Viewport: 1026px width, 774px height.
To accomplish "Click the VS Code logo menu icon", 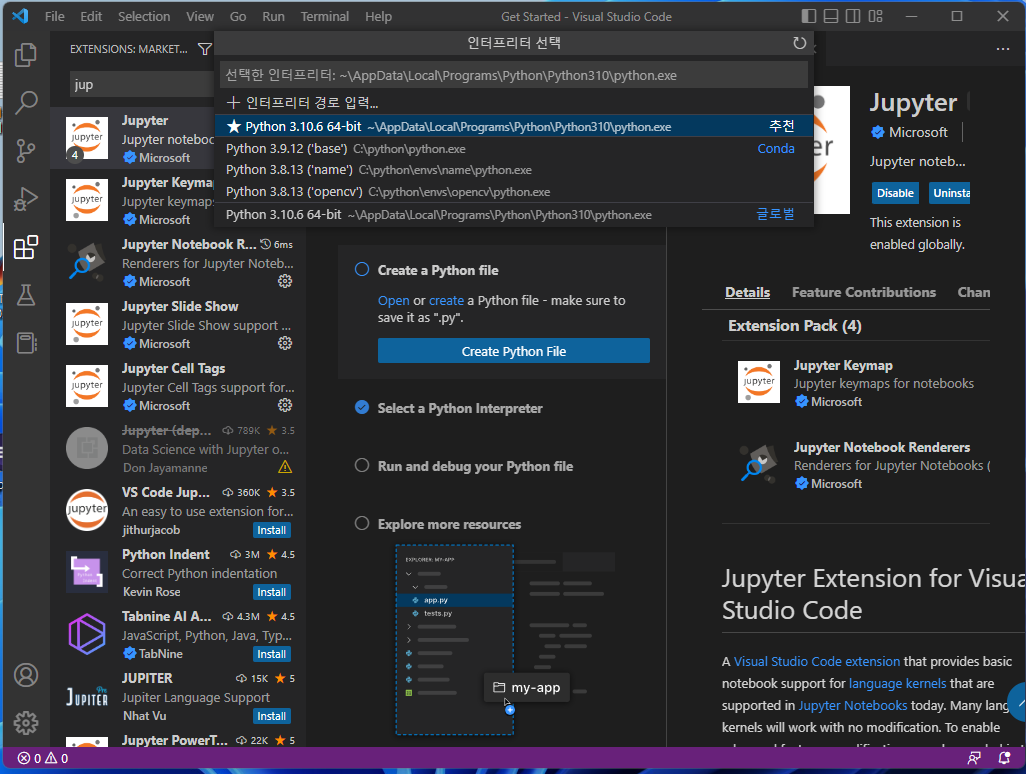I will [20, 16].
